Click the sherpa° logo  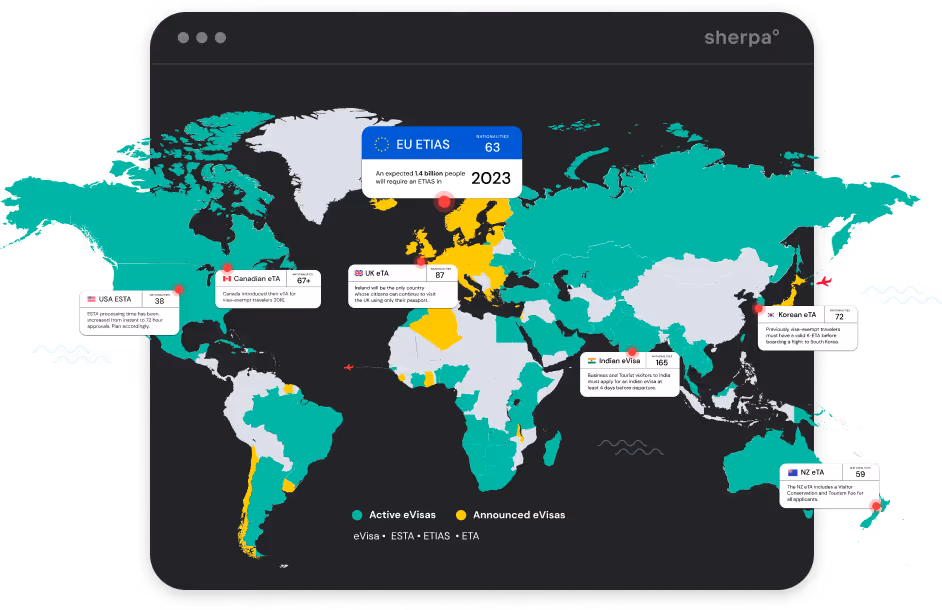741,37
